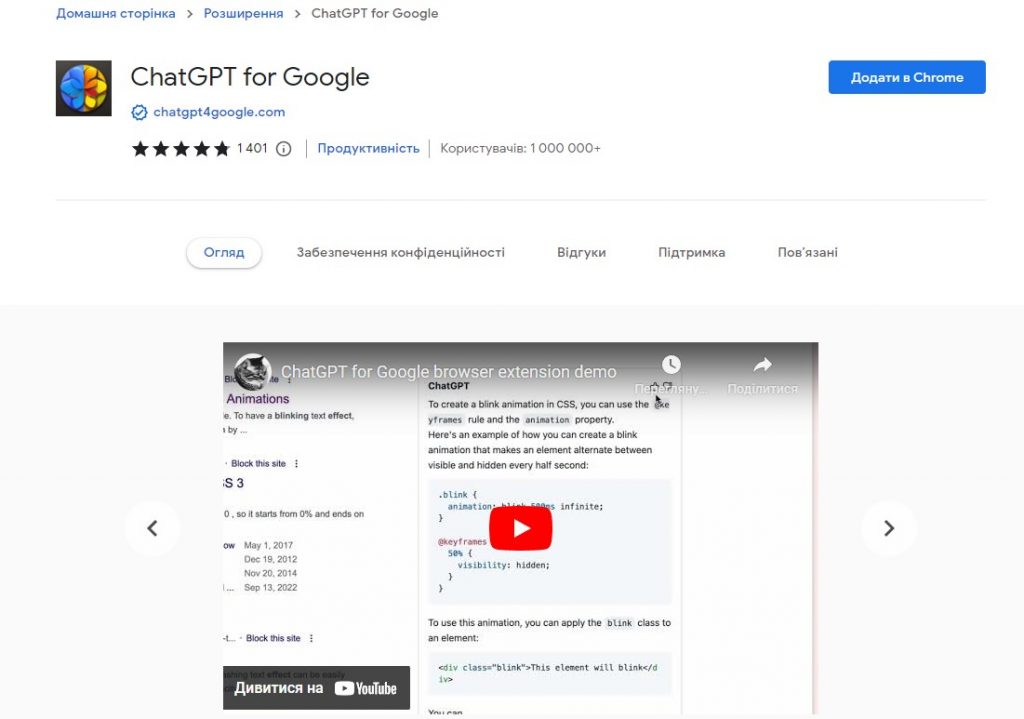Go to the Пов'язані tab
The width and height of the screenshot is (1024, 719).
(807, 253)
